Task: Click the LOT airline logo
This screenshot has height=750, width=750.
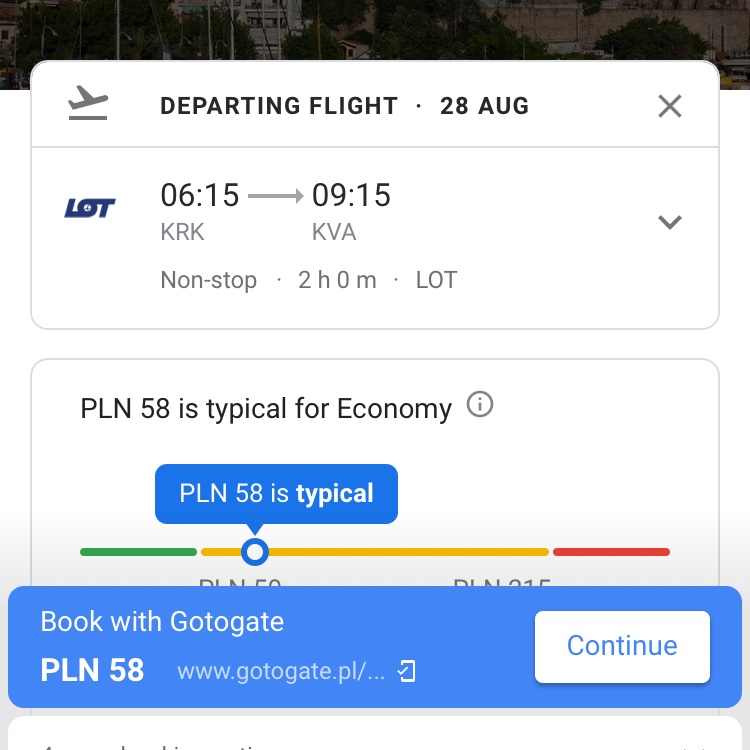Action: [x=90, y=208]
